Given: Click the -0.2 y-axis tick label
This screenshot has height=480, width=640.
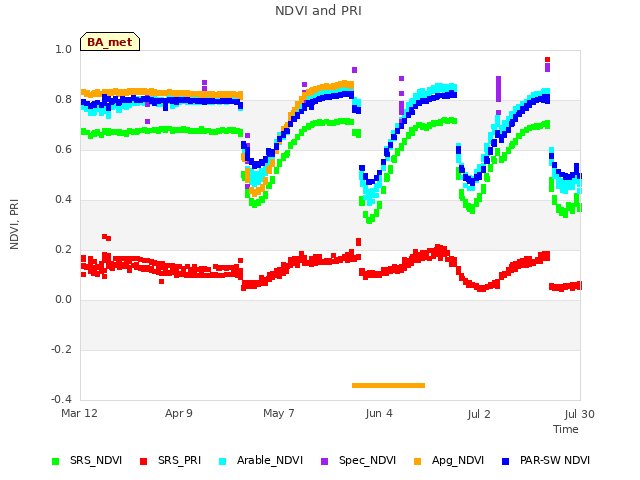Looking at the screenshot, I should tap(61, 349).
